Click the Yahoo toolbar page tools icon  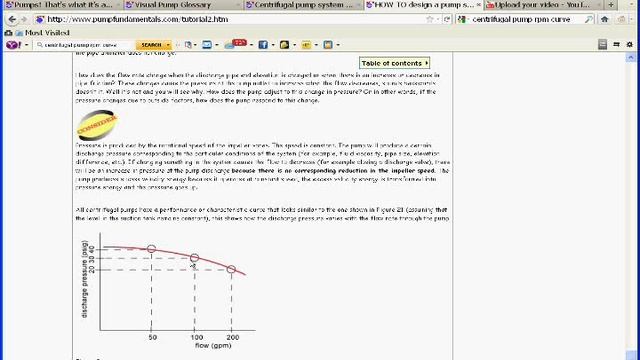coord(188,45)
